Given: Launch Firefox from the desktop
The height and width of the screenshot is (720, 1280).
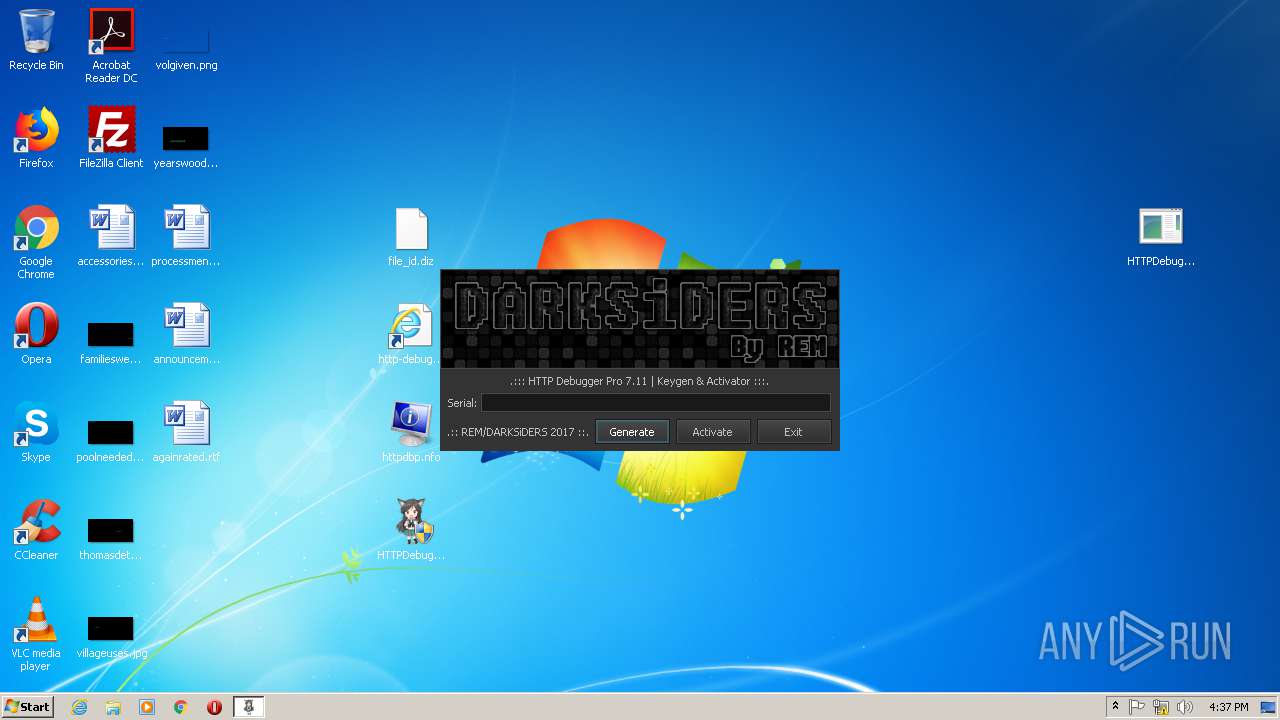Looking at the screenshot, I should pyautogui.click(x=36, y=139).
